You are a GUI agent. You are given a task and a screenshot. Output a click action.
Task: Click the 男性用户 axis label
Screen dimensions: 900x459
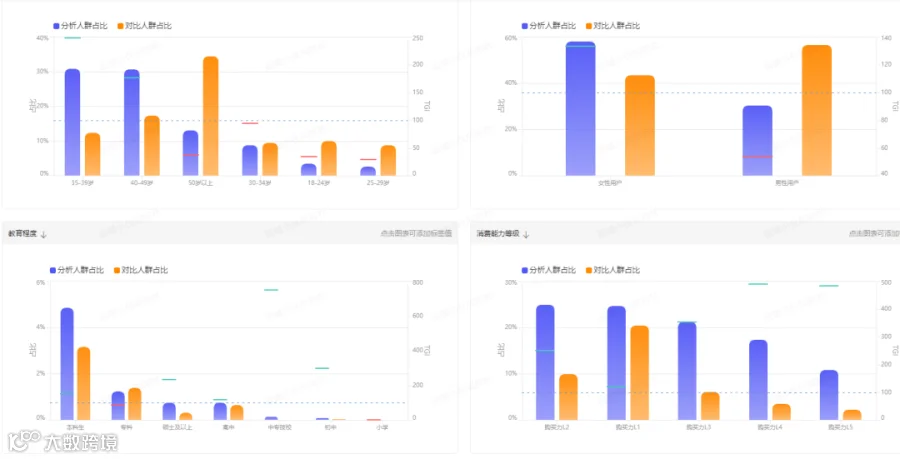(x=787, y=183)
